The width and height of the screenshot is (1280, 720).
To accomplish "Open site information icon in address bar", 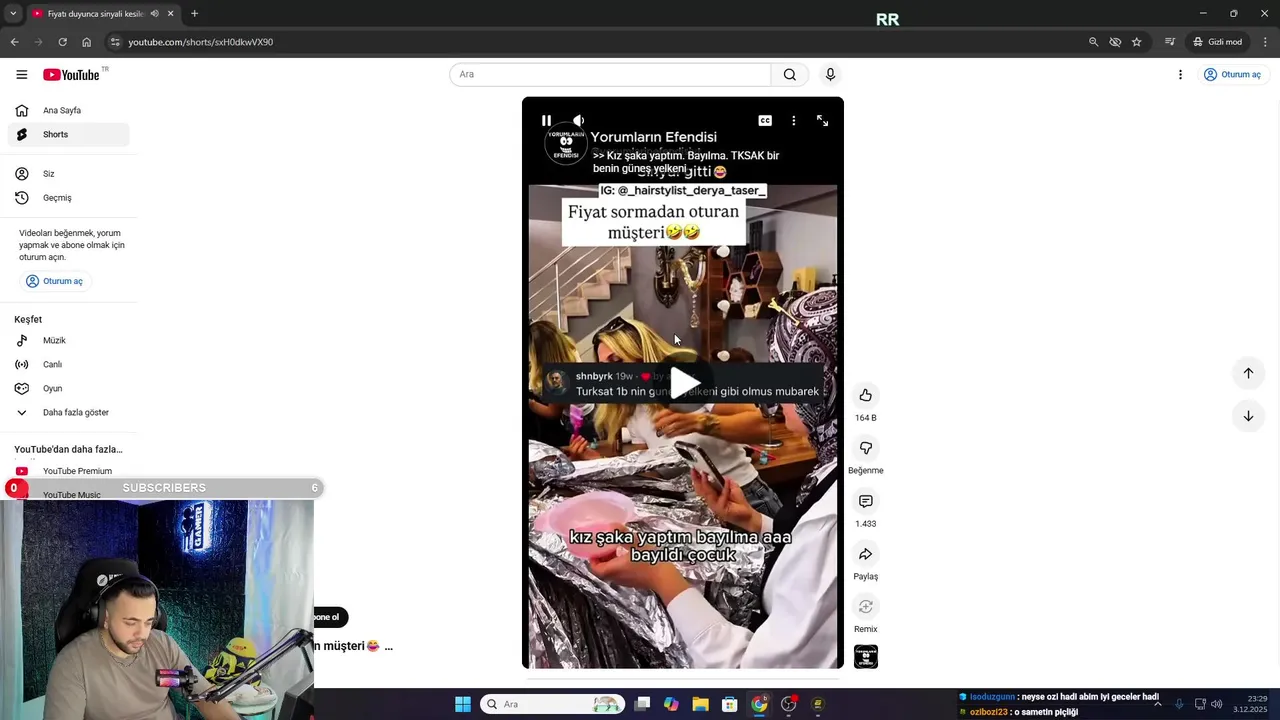I will 115,42.
